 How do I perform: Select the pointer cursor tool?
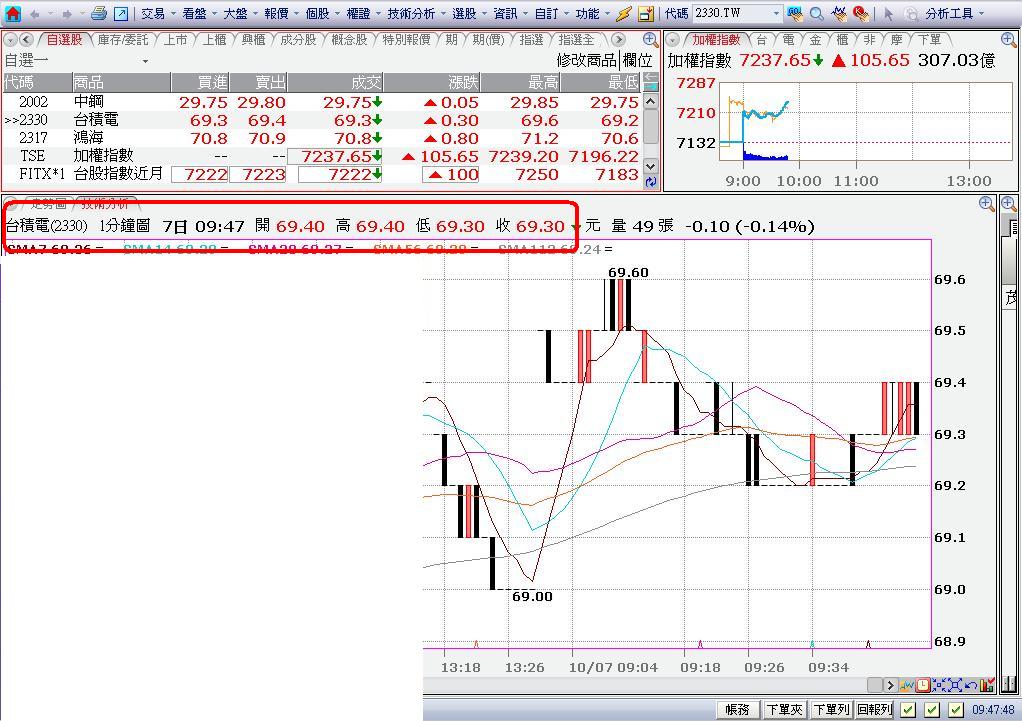[888, 14]
